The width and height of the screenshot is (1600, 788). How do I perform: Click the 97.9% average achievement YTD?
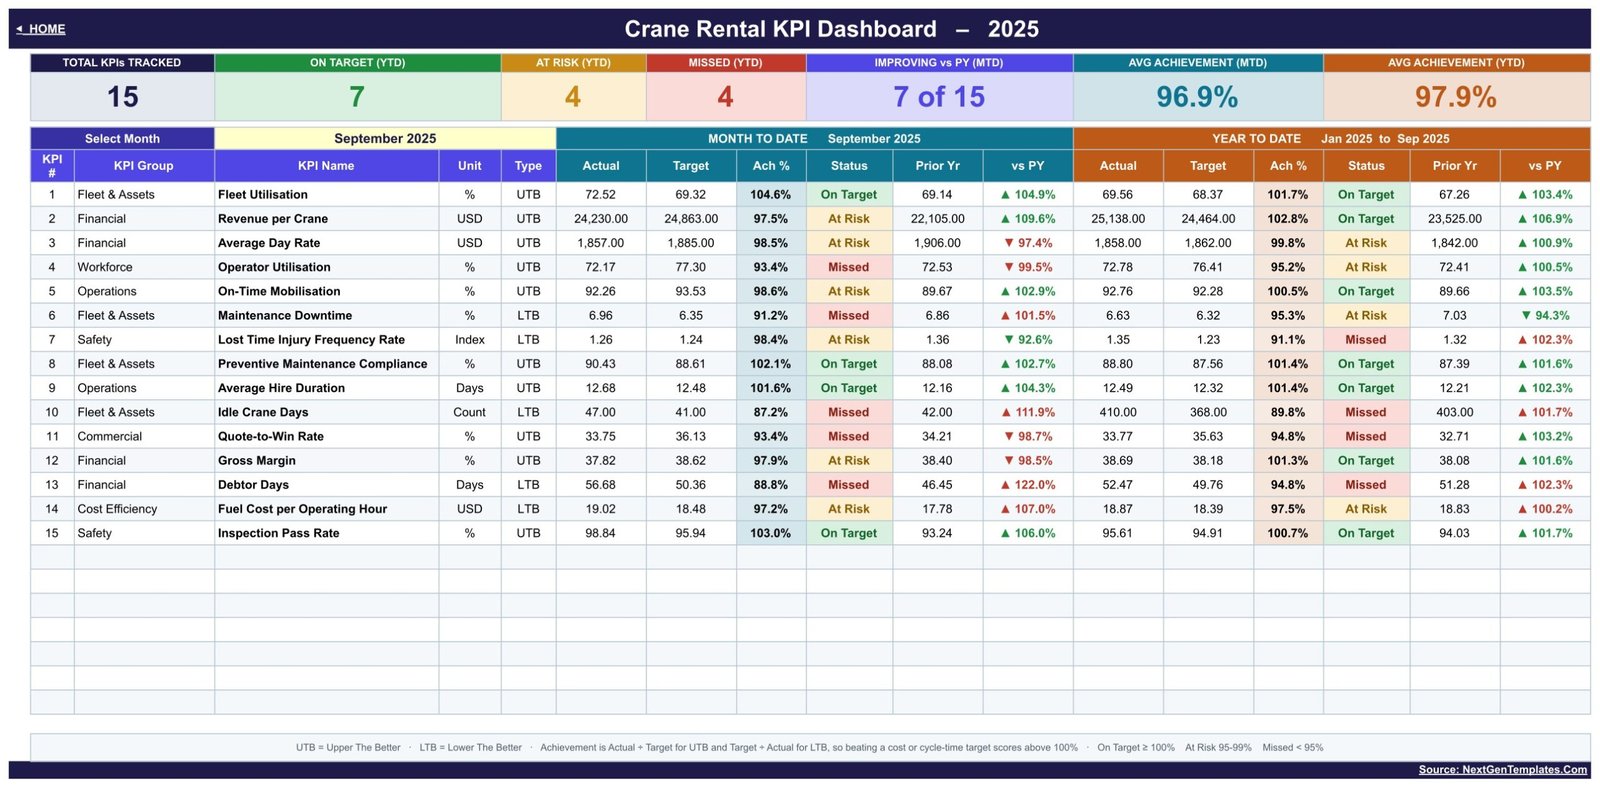click(1456, 97)
